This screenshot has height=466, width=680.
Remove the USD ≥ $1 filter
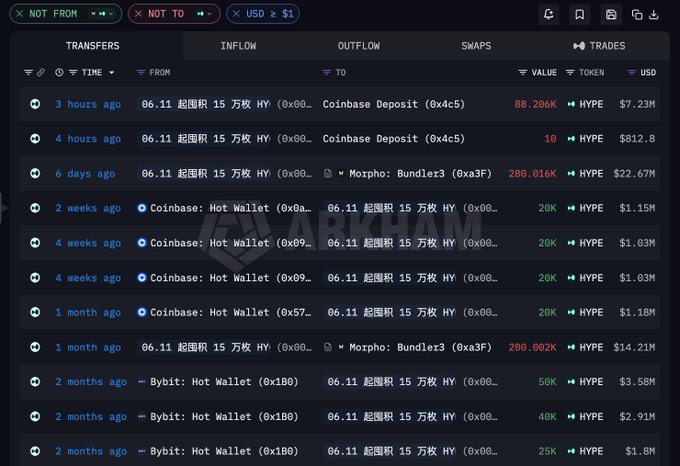[236, 14]
